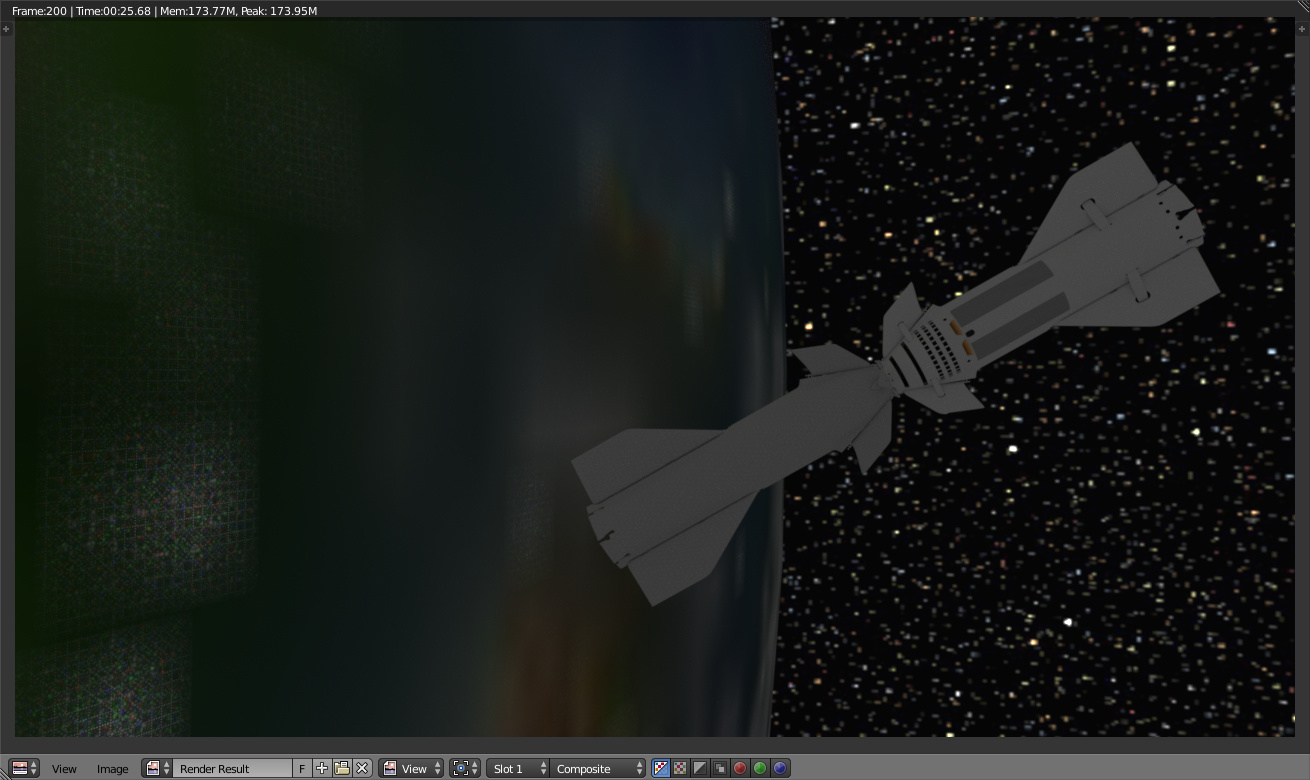Expand the left tool shelf plus tab
The height and width of the screenshot is (780, 1310).
click(x=6, y=28)
